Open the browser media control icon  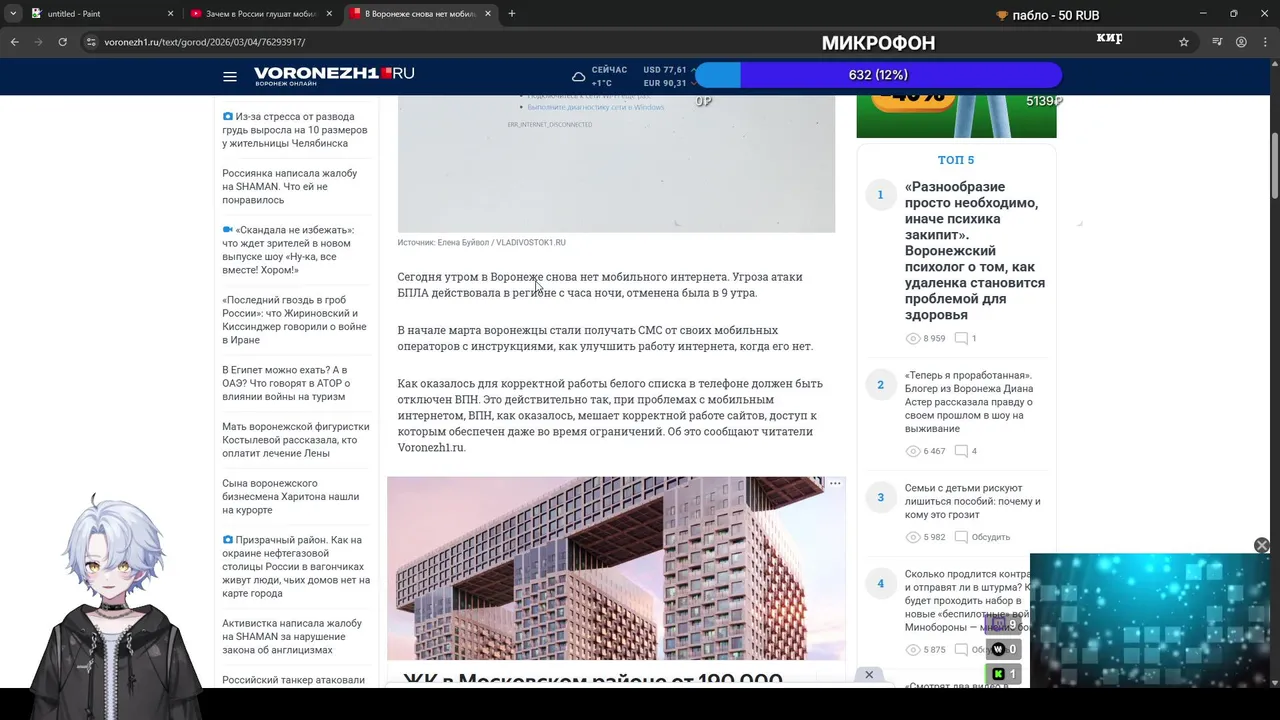point(1217,42)
